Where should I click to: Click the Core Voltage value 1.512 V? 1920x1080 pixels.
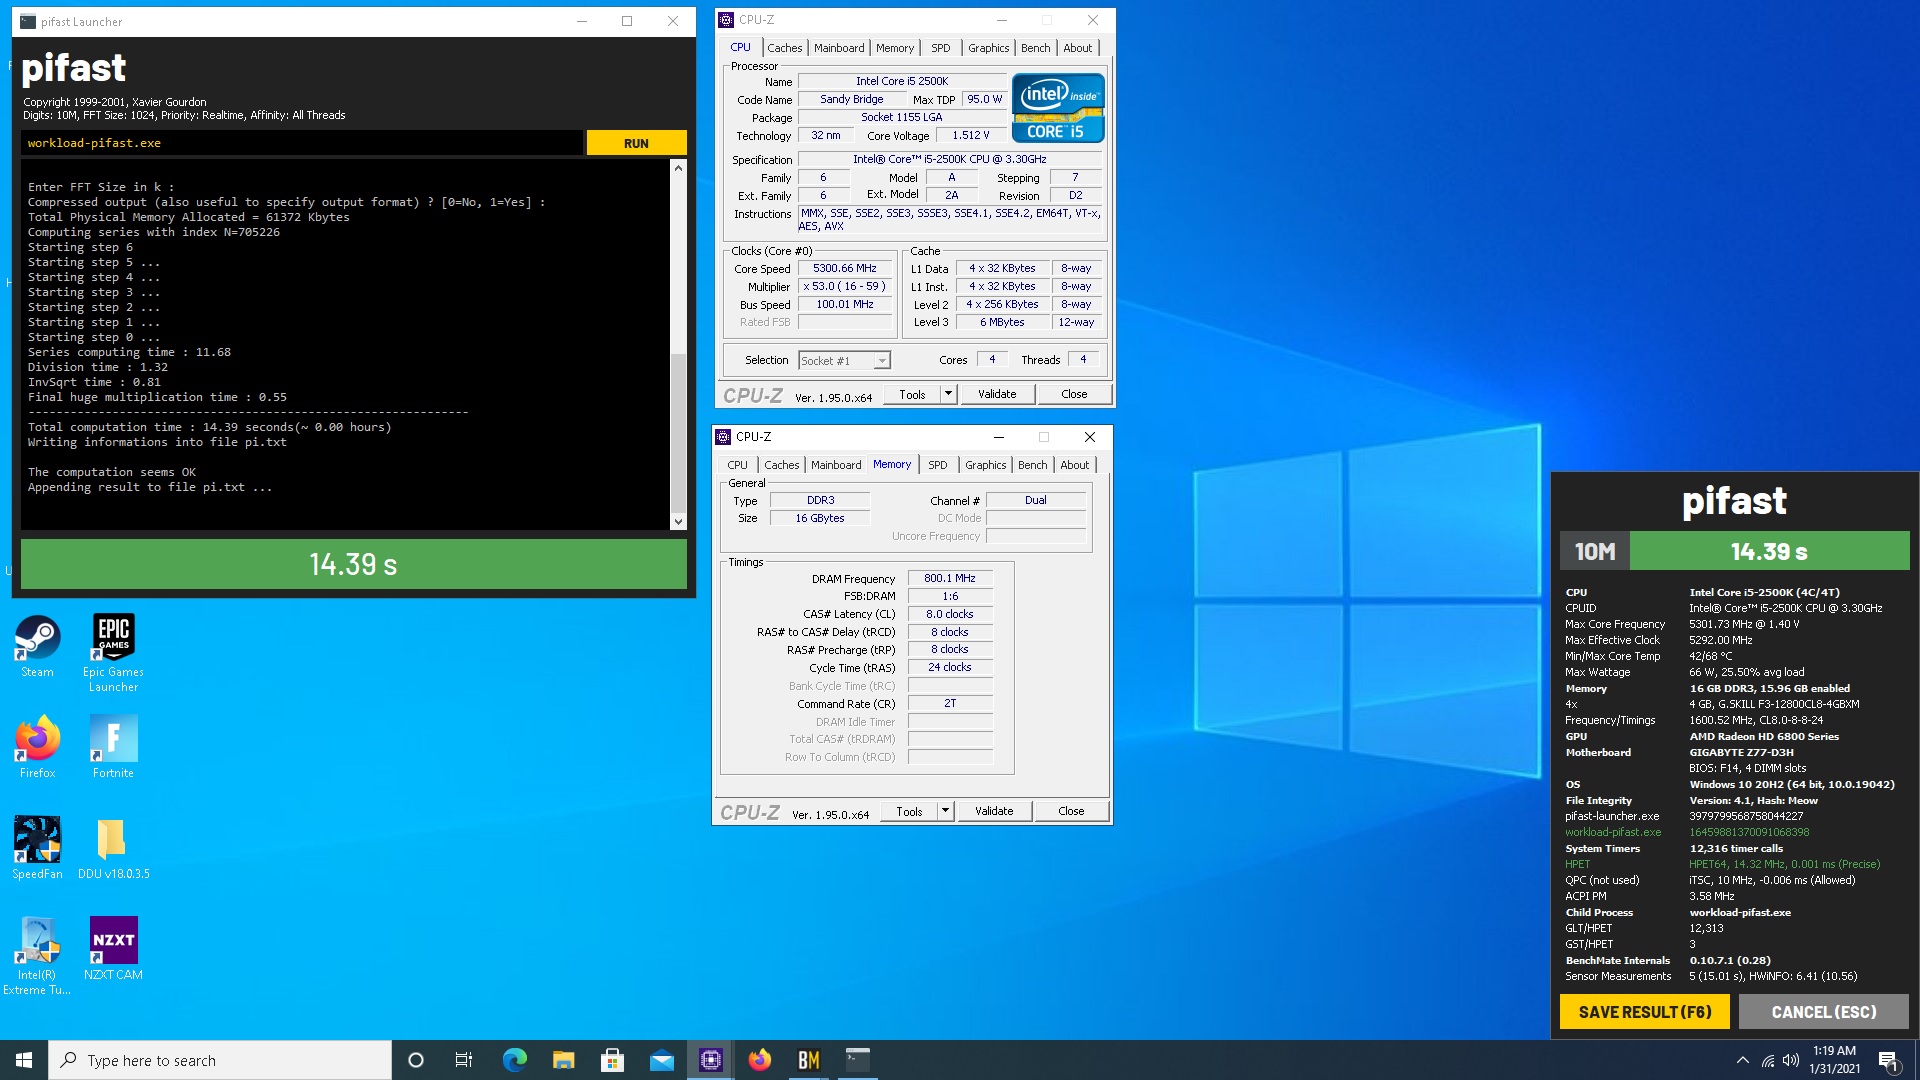970,136
